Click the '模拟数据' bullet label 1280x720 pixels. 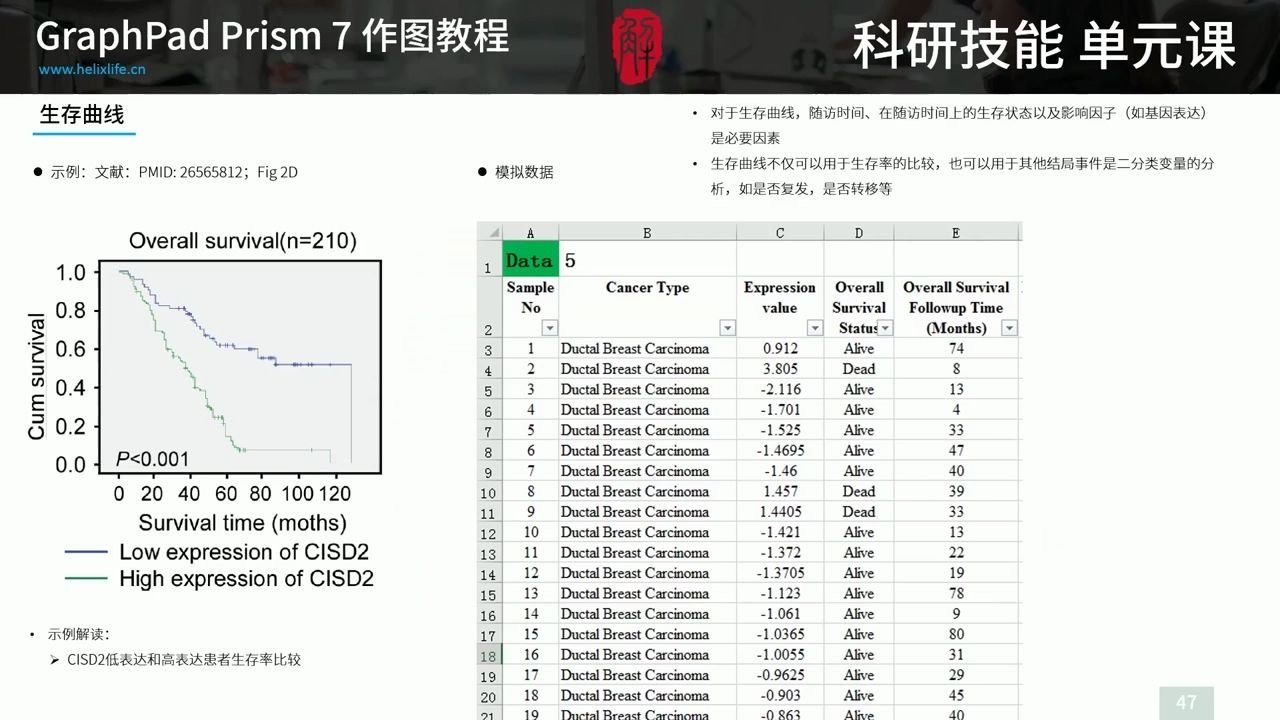coord(524,172)
